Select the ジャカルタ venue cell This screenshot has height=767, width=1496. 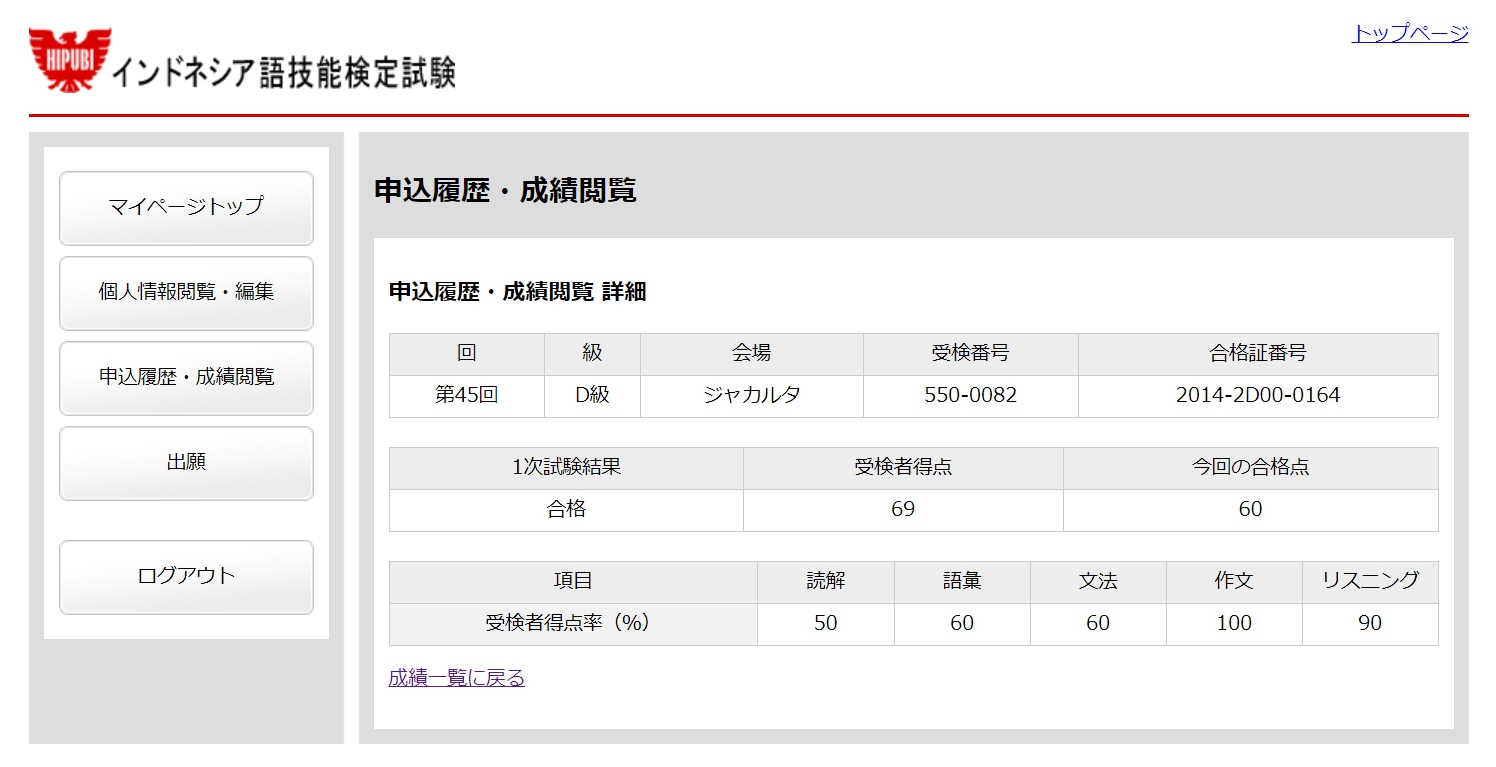click(x=751, y=395)
